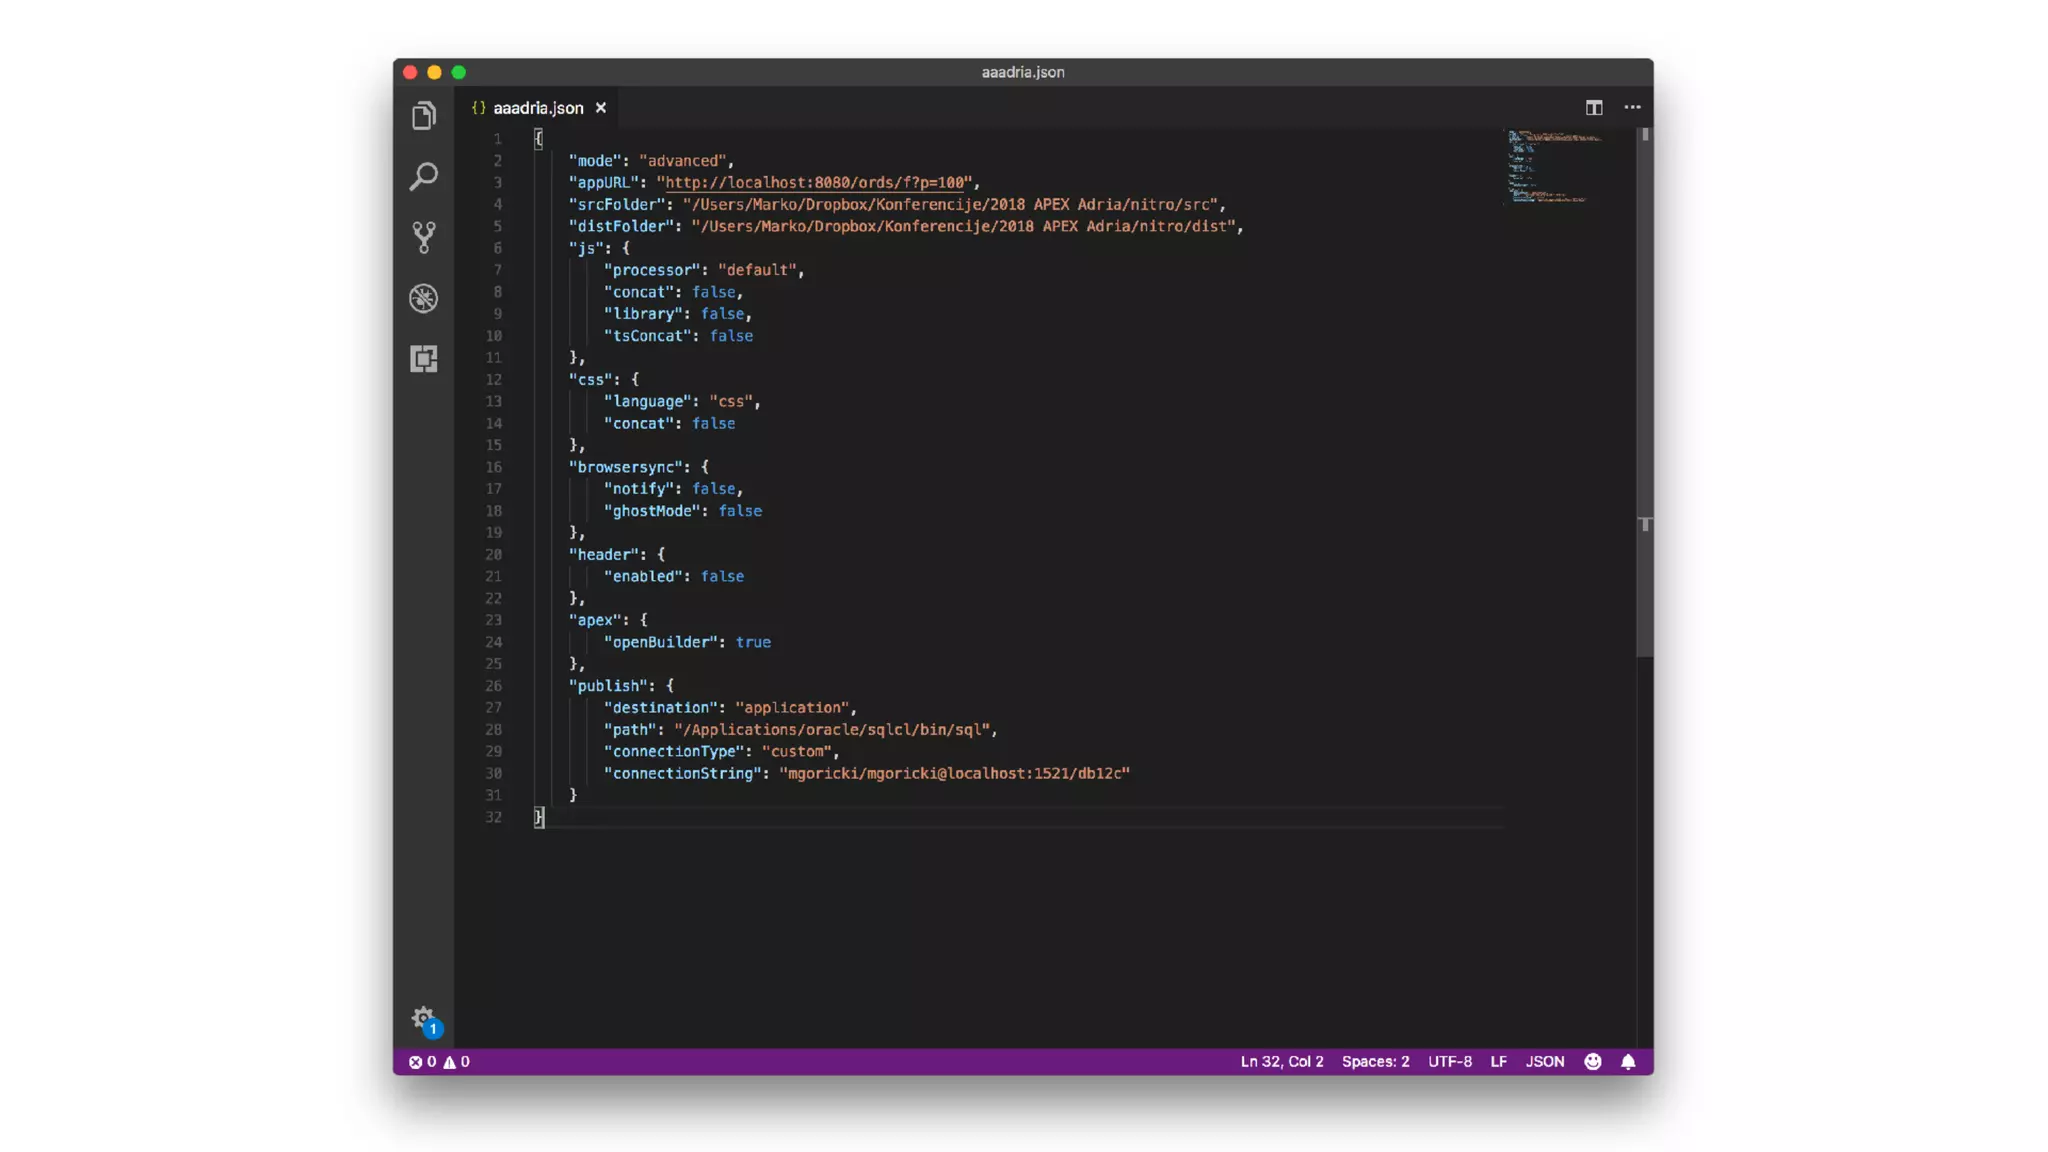Select the aaadria.json tab
This screenshot has height=1152, width=2048.
point(537,108)
